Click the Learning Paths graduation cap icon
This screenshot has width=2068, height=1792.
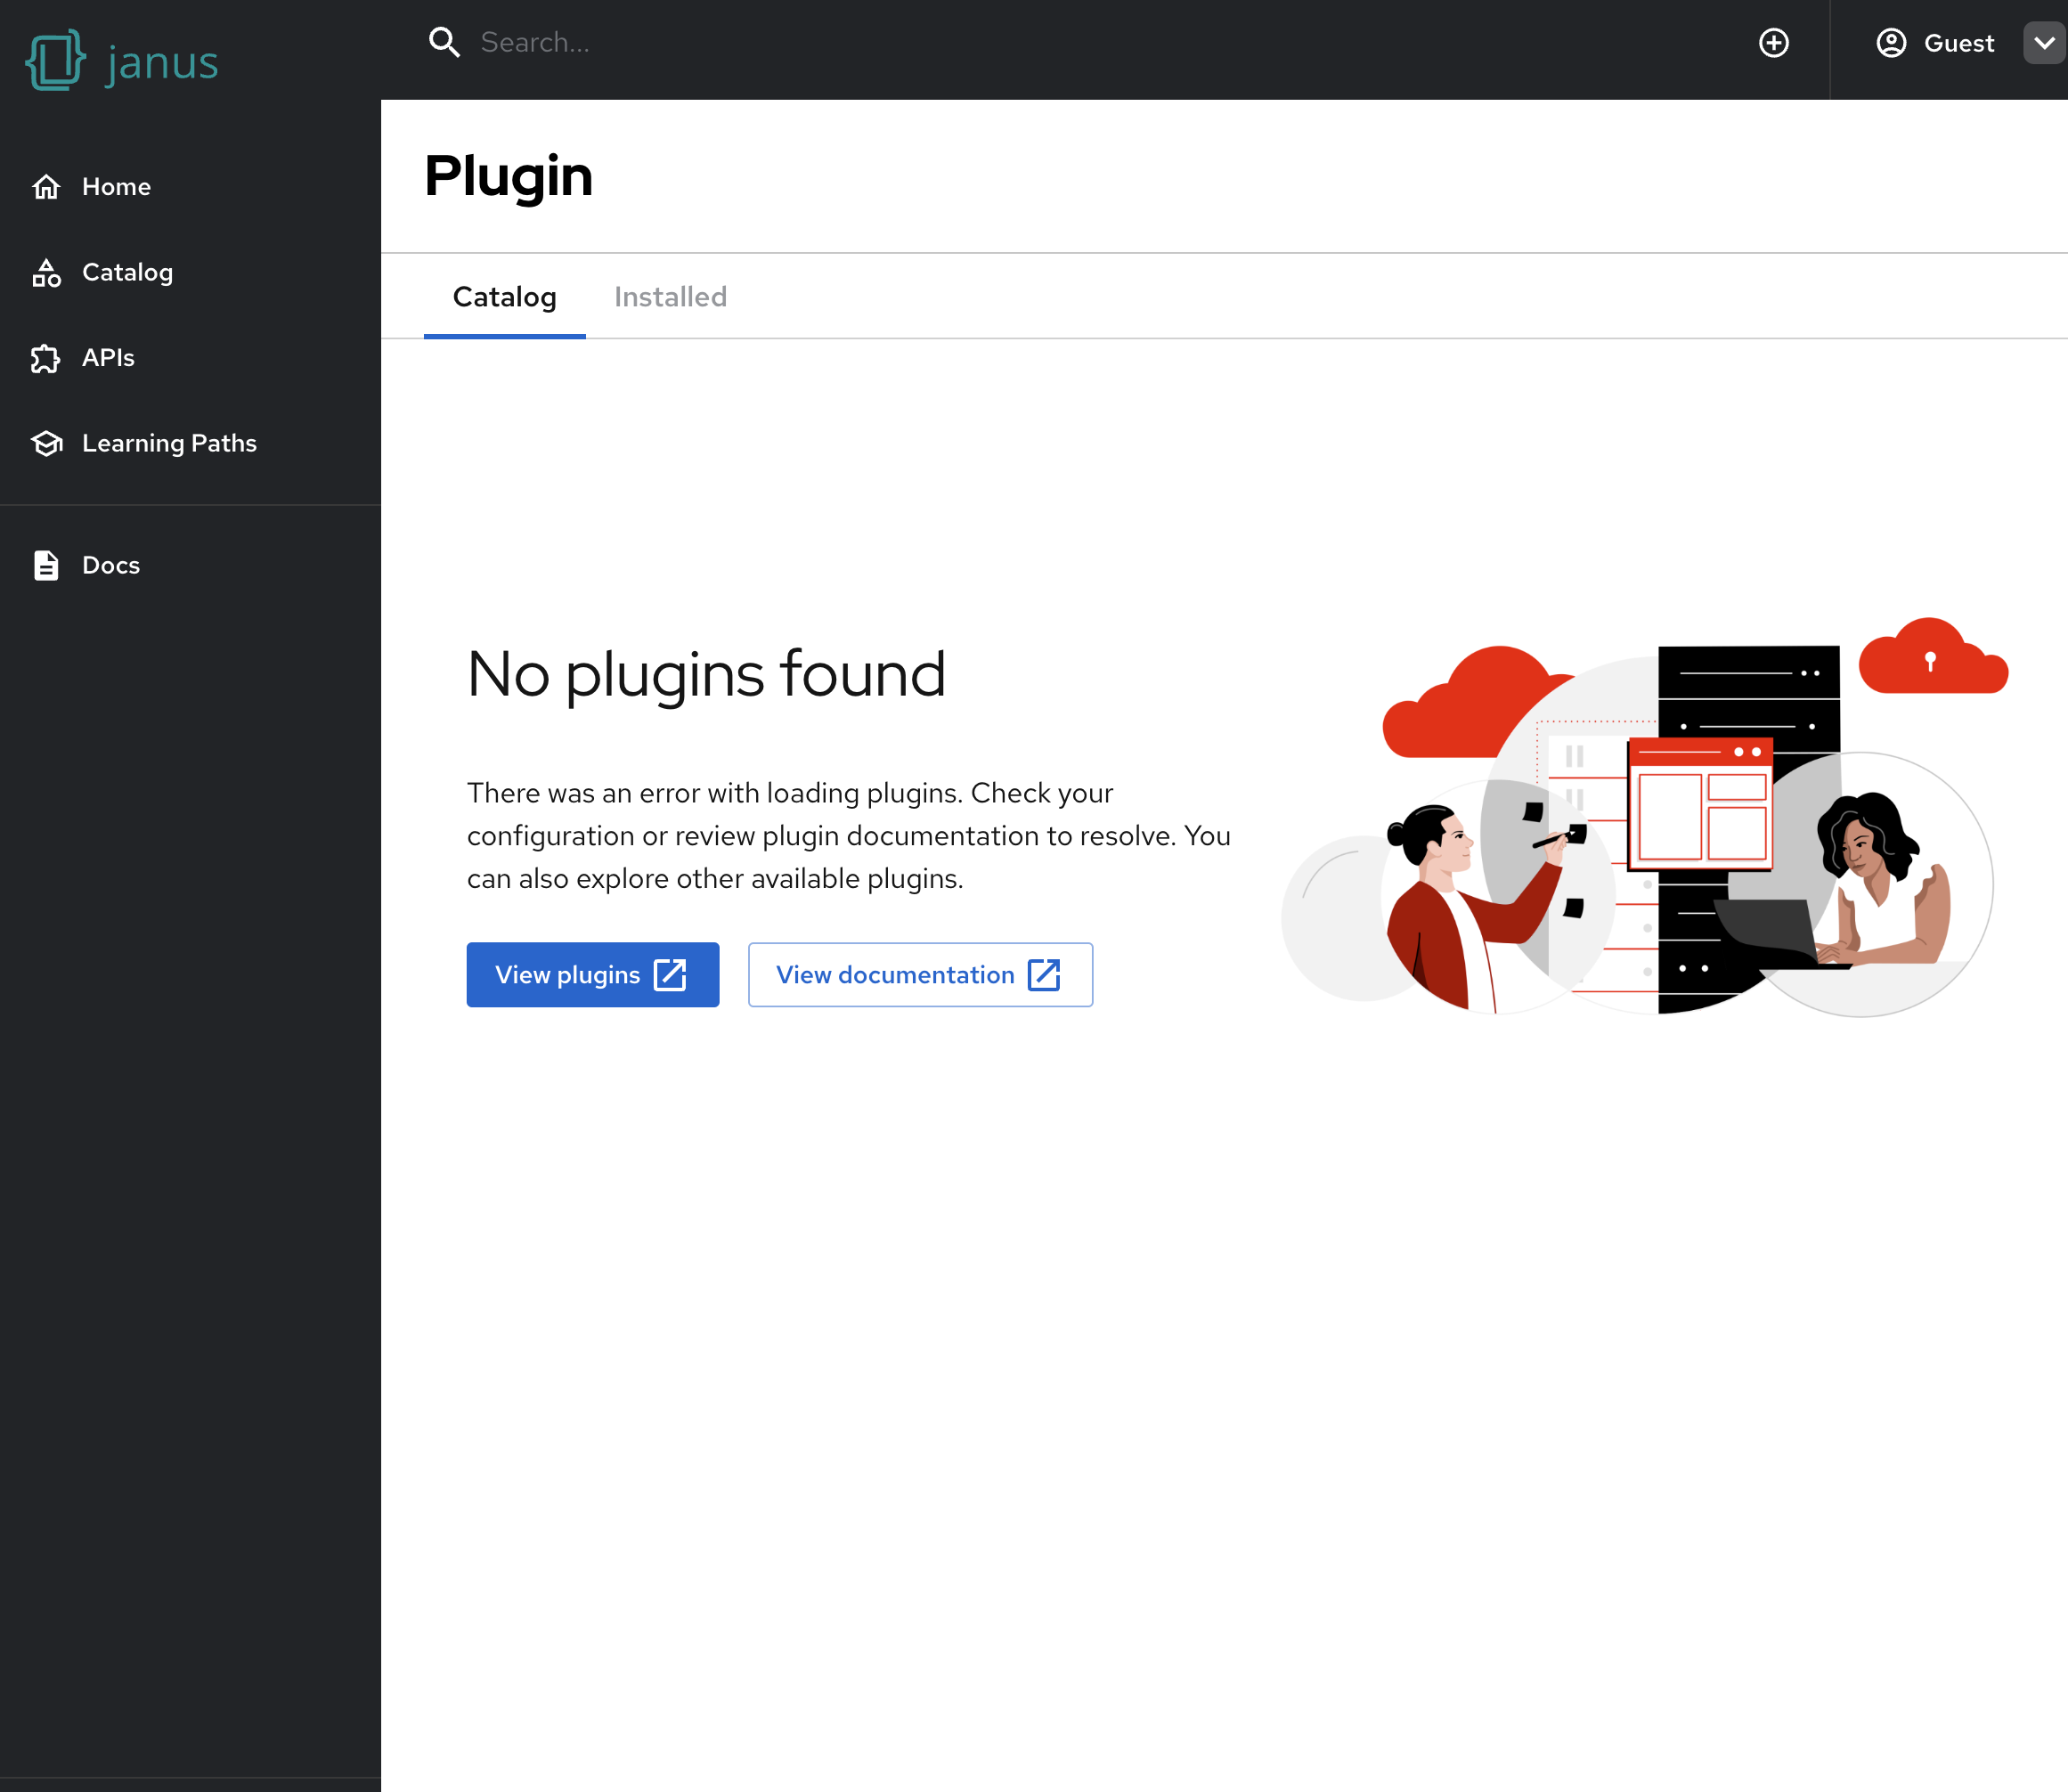(46, 443)
